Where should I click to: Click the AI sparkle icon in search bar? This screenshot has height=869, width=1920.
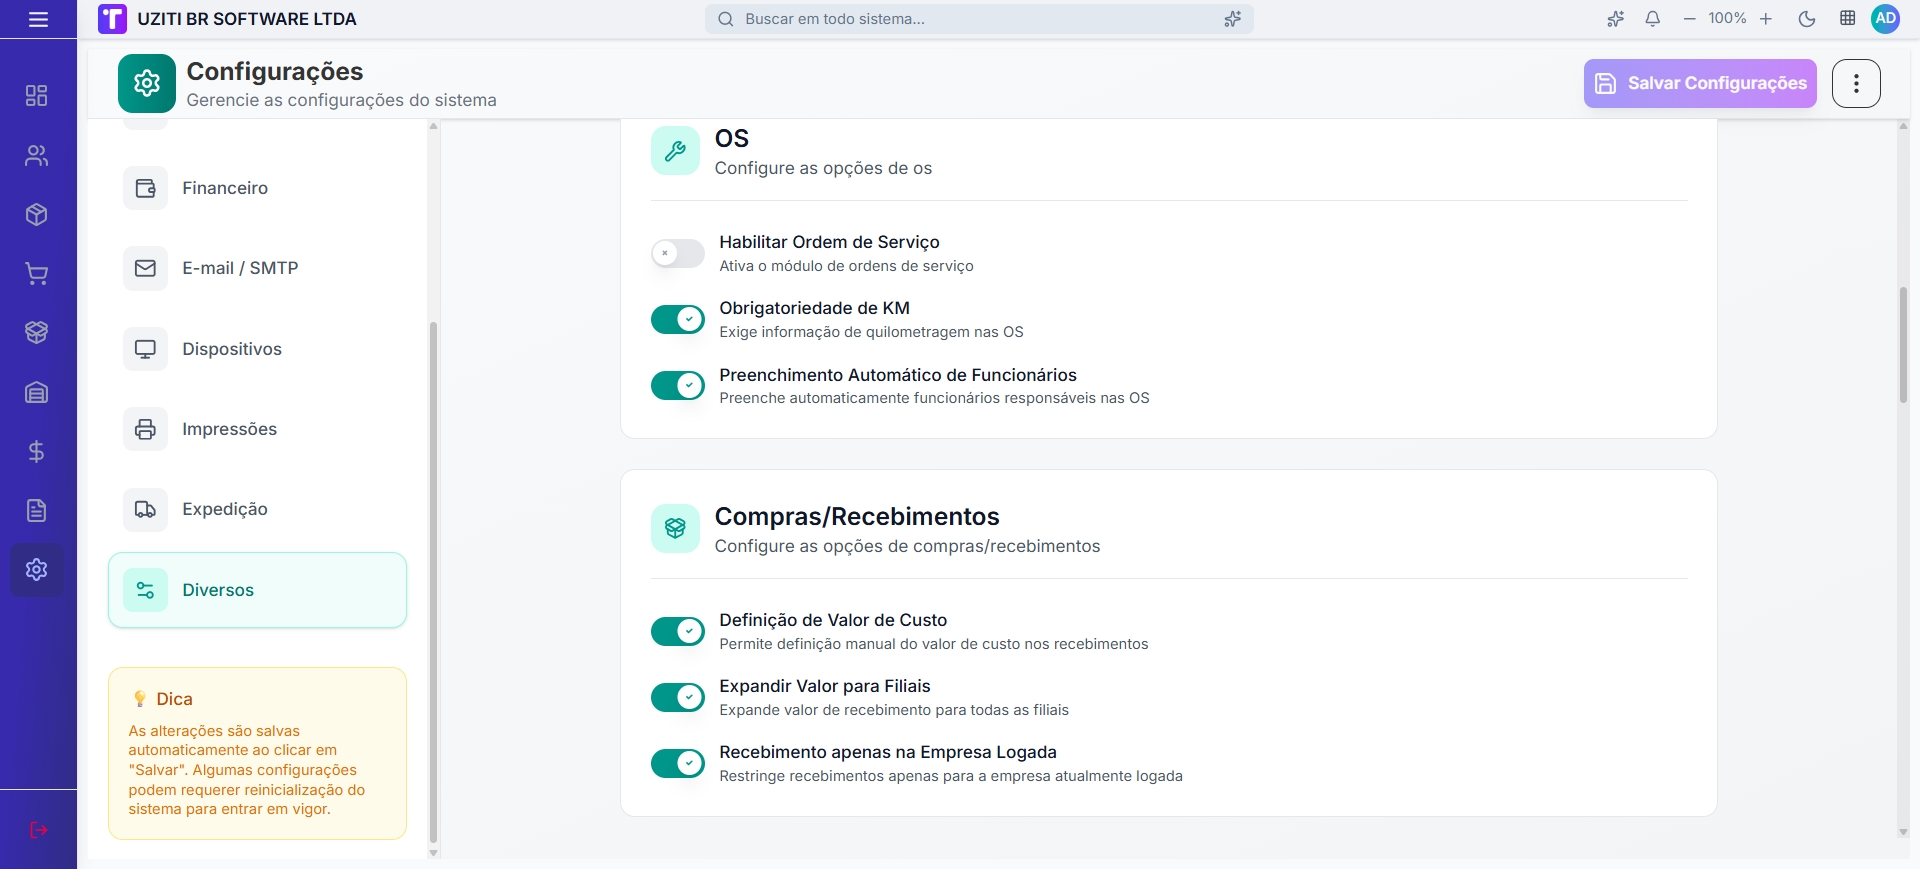[x=1232, y=19]
